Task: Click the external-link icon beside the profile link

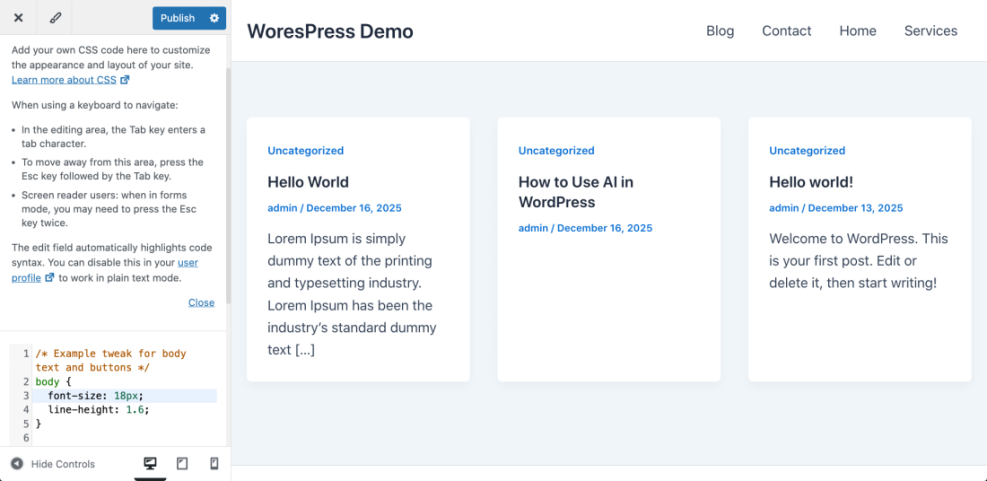Action: click(50, 278)
